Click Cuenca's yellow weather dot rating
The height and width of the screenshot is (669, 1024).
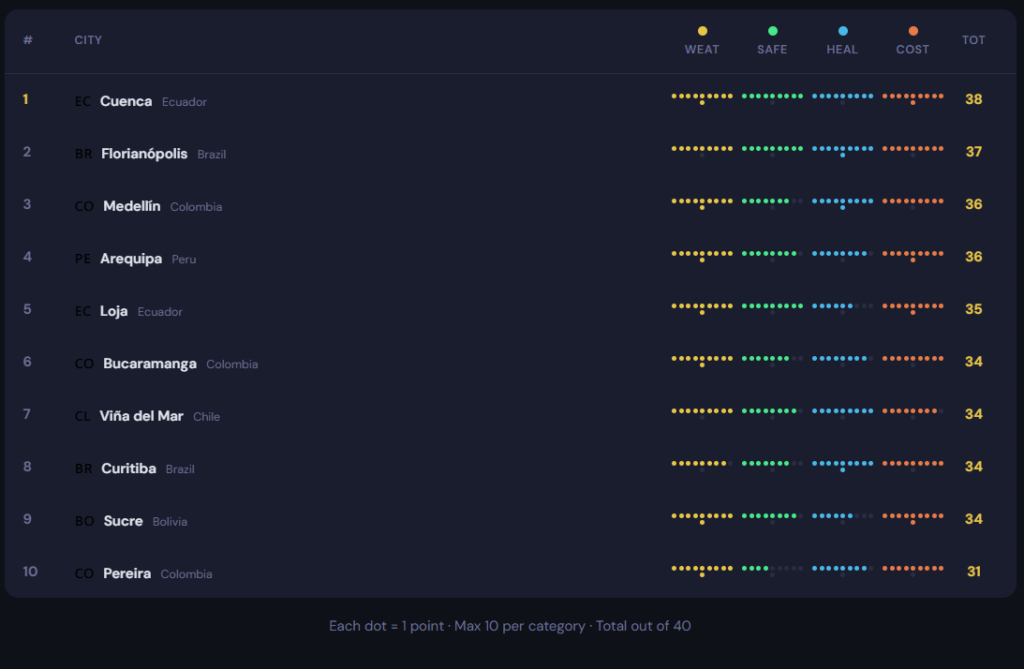(702, 97)
